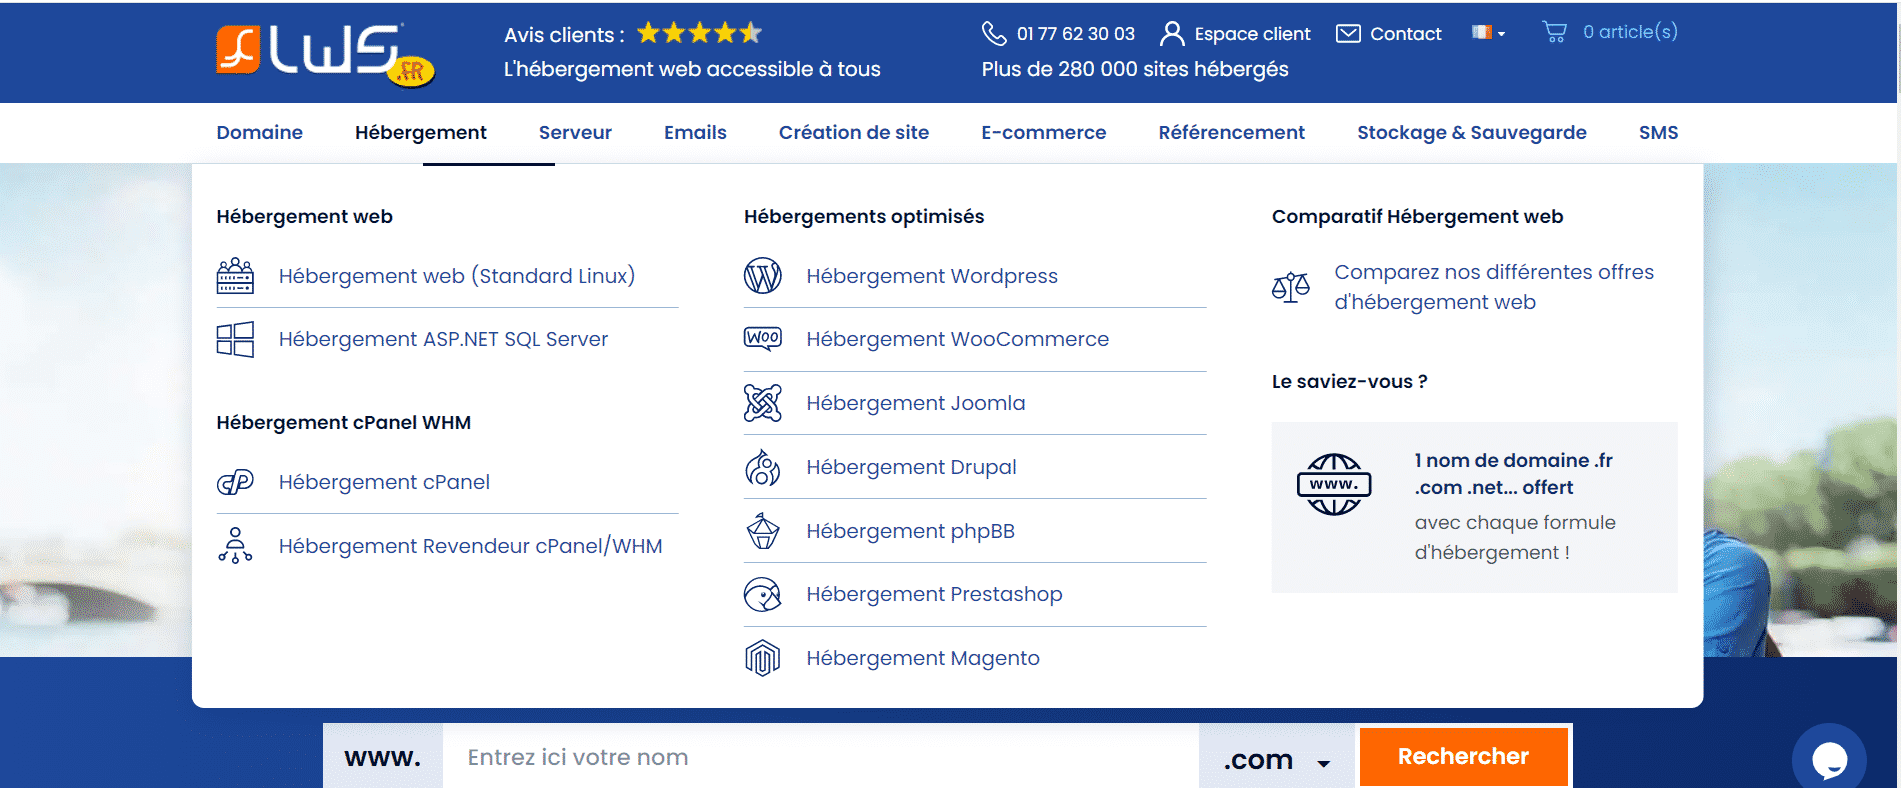Screen dimensions: 1901x788
Task: Open the Contact link
Action: pos(1405,34)
